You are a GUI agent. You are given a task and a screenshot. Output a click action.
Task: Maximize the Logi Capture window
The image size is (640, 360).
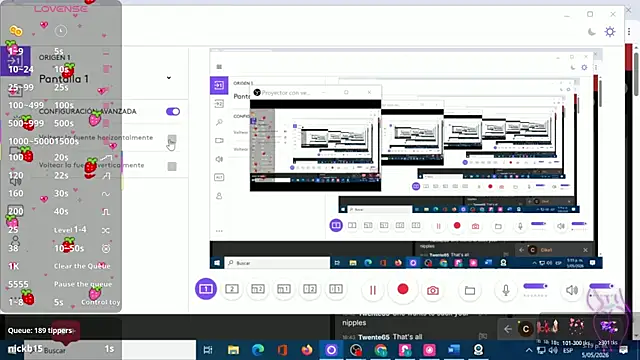pyautogui.click(x=590, y=14)
